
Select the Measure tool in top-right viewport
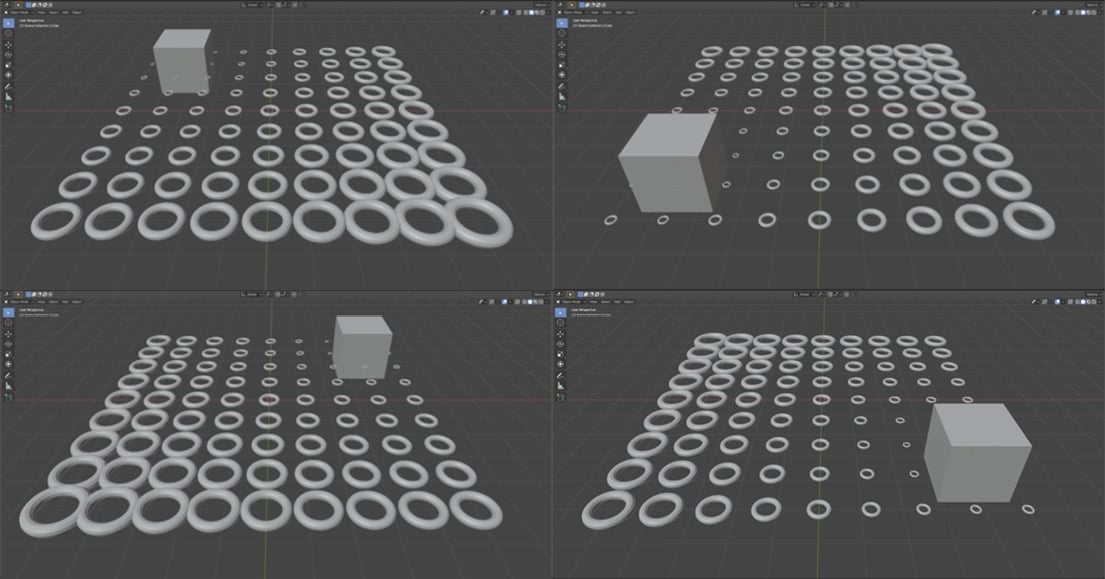[x=562, y=96]
